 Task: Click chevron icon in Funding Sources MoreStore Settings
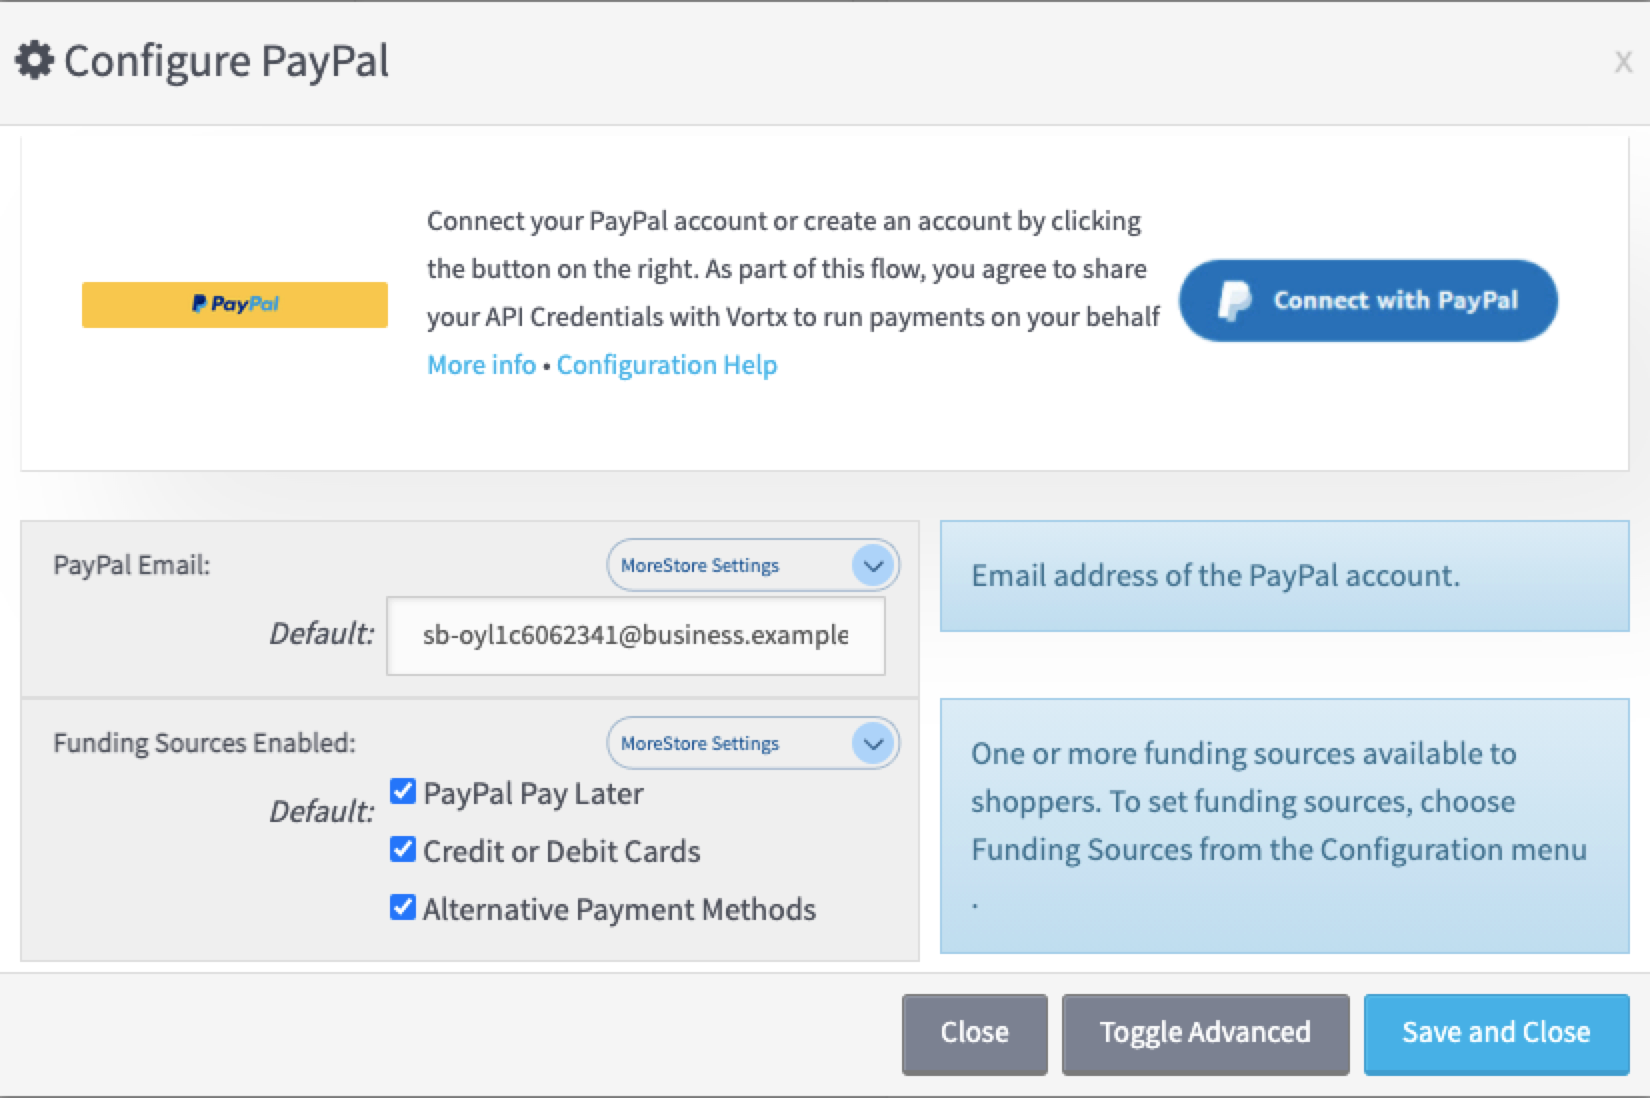(x=873, y=744)
